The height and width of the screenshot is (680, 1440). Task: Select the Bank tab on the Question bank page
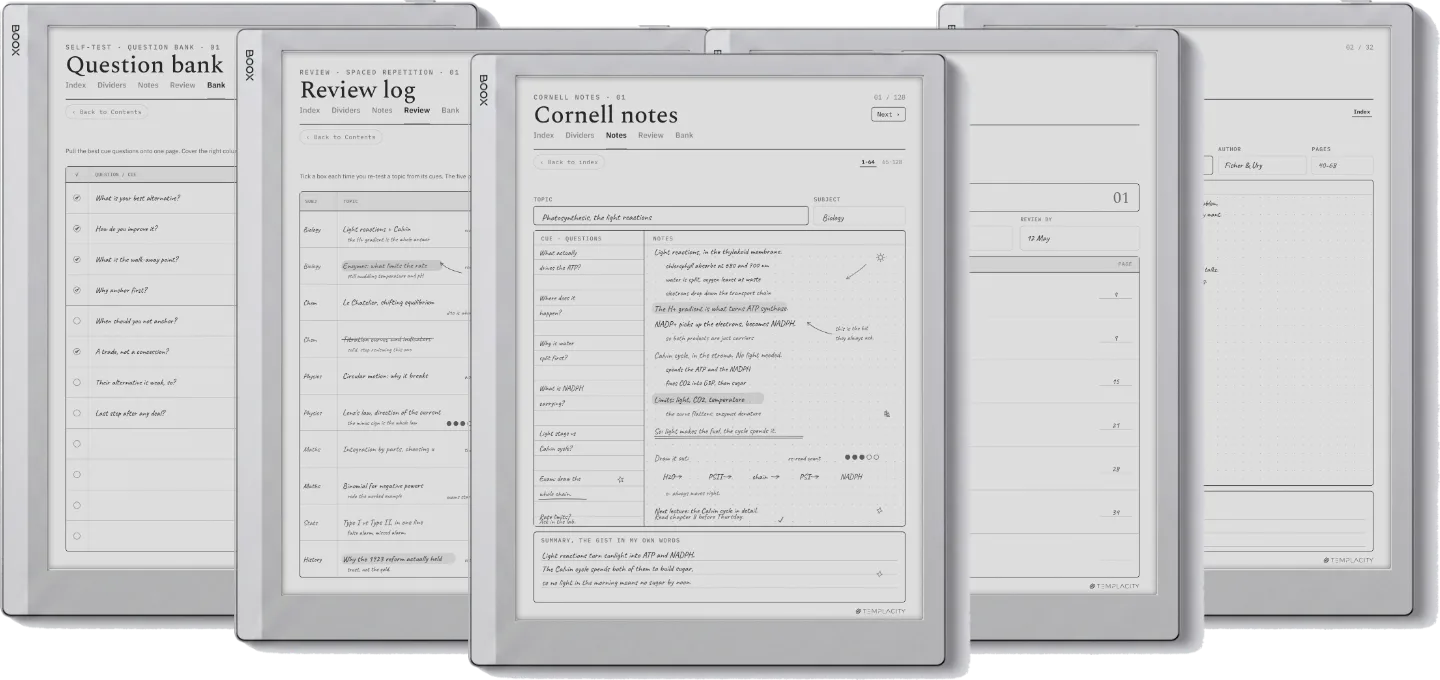(x=216, y=86)
